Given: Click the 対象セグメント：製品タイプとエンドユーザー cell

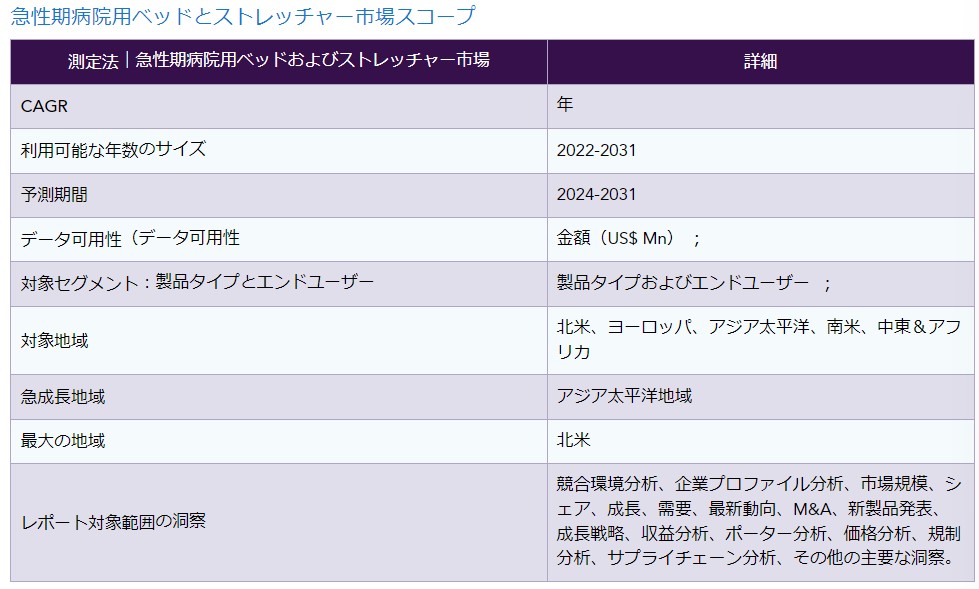Looking at the screenshot, I should pyautogui.click(x=279, y=284).
